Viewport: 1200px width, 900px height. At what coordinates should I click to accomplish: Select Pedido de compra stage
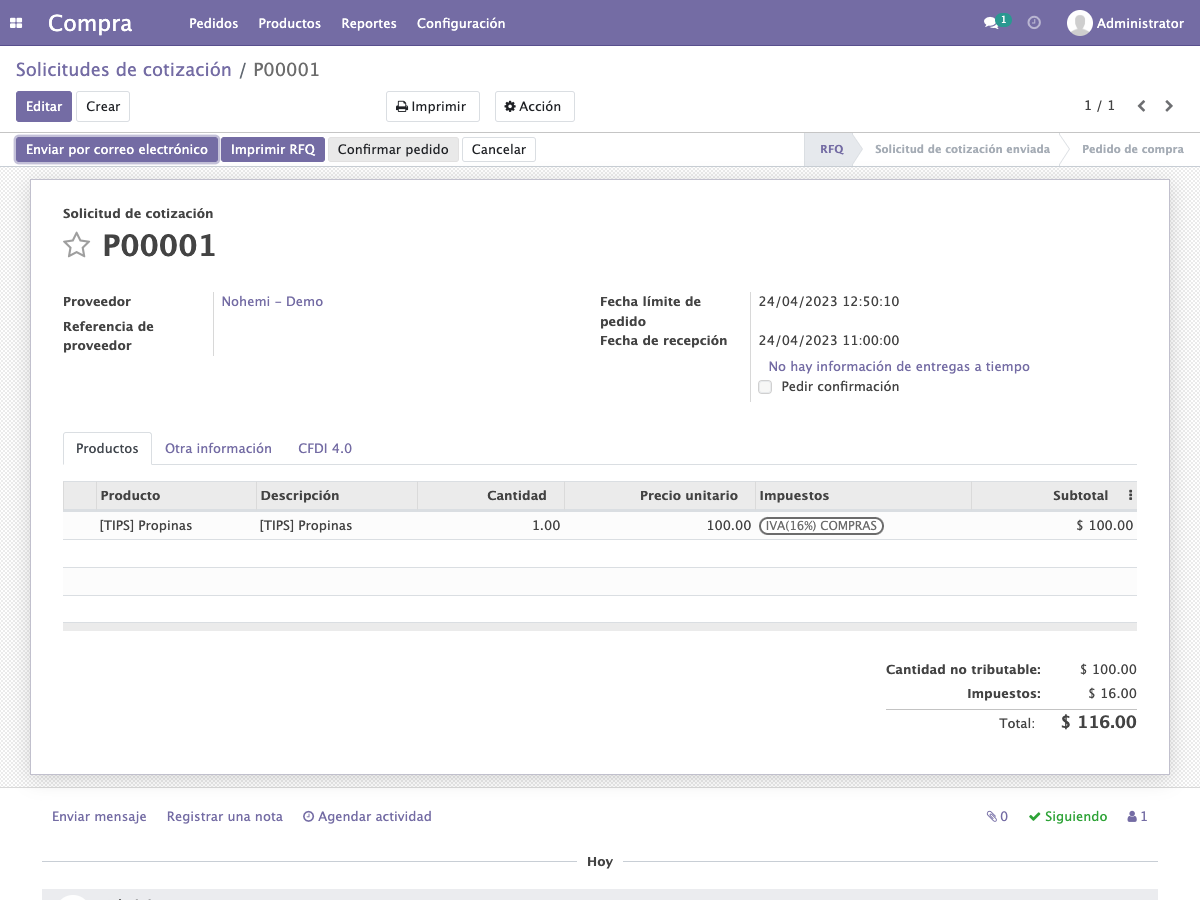pos(1133,150)
